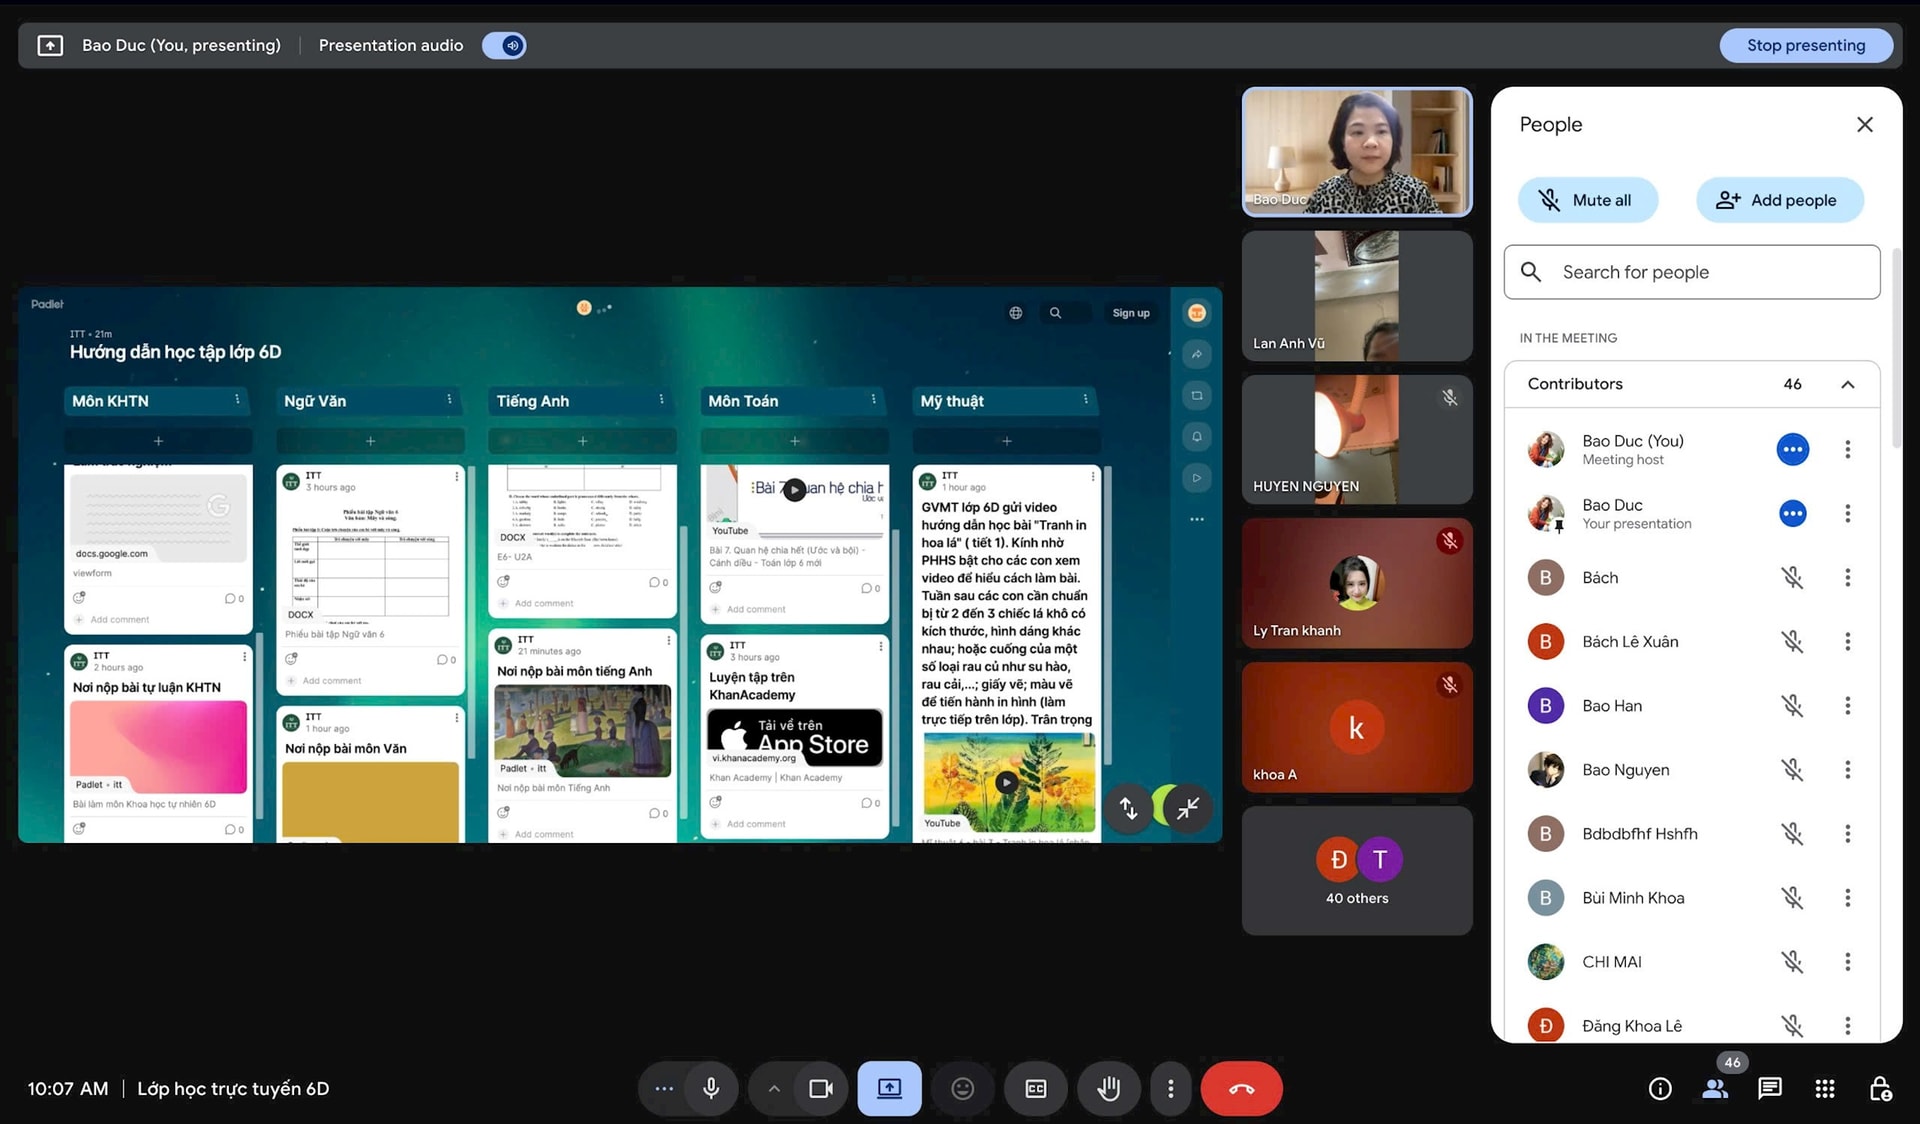Click the raise hand icon
This screenshot has width=1920, height=1124.
[x=1109, y=1088]
